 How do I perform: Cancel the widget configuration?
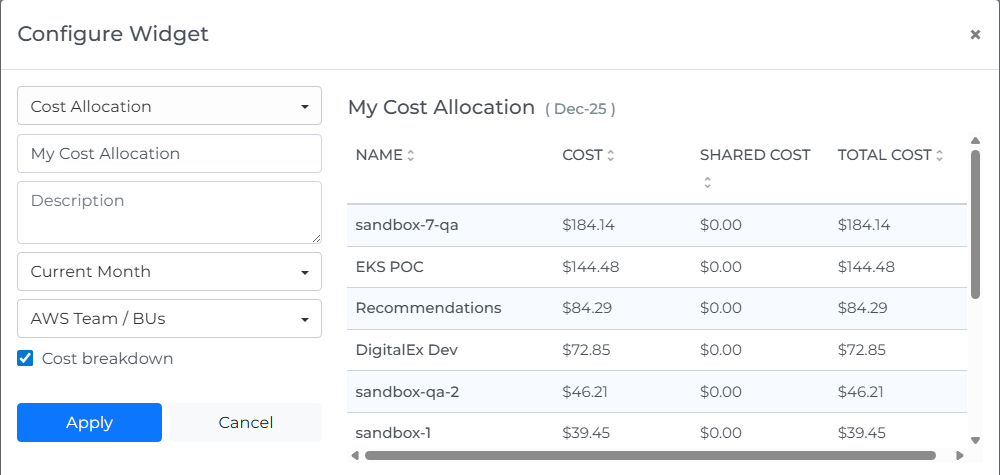coord(245,422)
